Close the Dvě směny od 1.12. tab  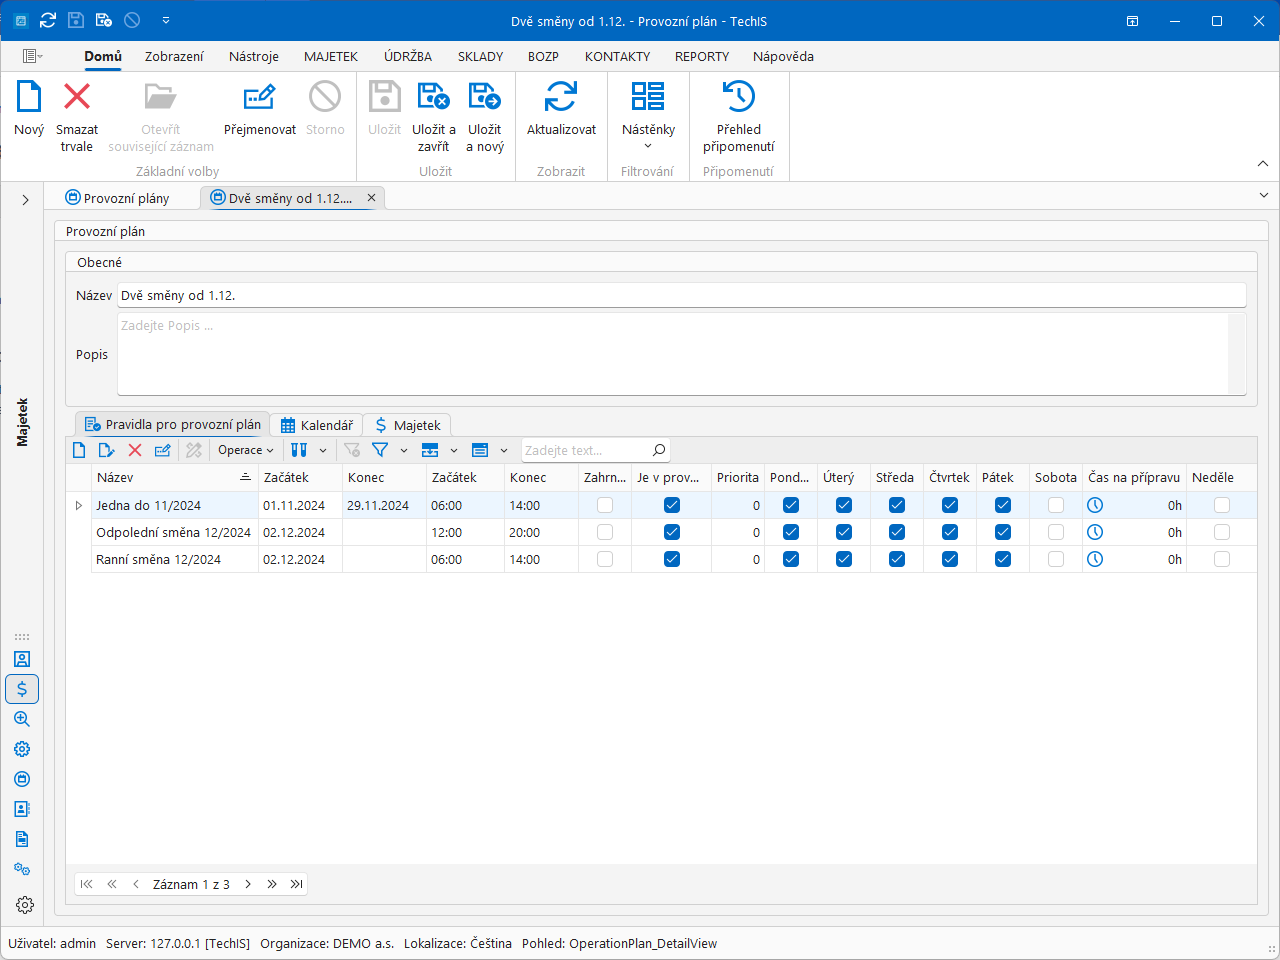(371, 198)
